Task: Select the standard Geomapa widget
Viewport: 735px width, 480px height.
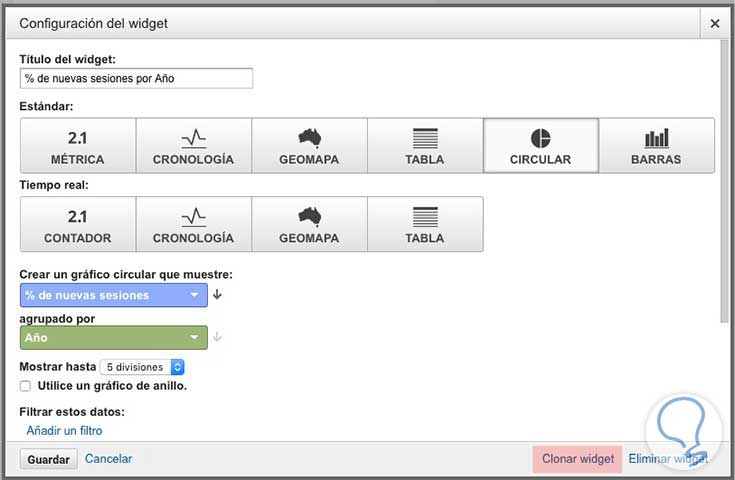Action: pos(309,146)
